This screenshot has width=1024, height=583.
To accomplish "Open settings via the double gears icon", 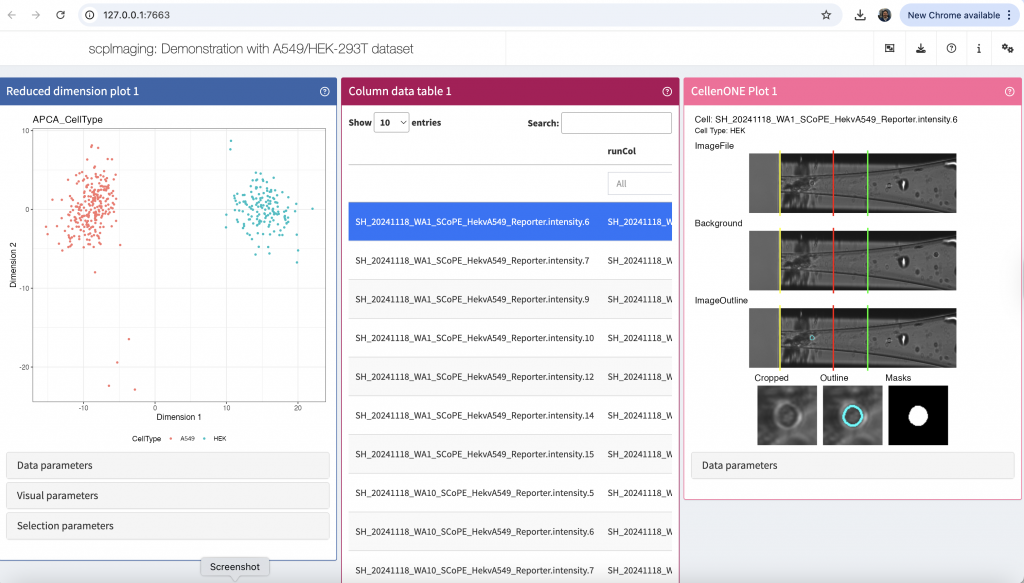I will tap(1007, 48).
